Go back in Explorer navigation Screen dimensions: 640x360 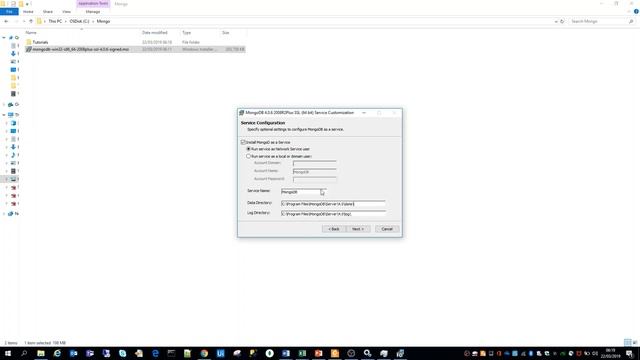coord(6,21)
